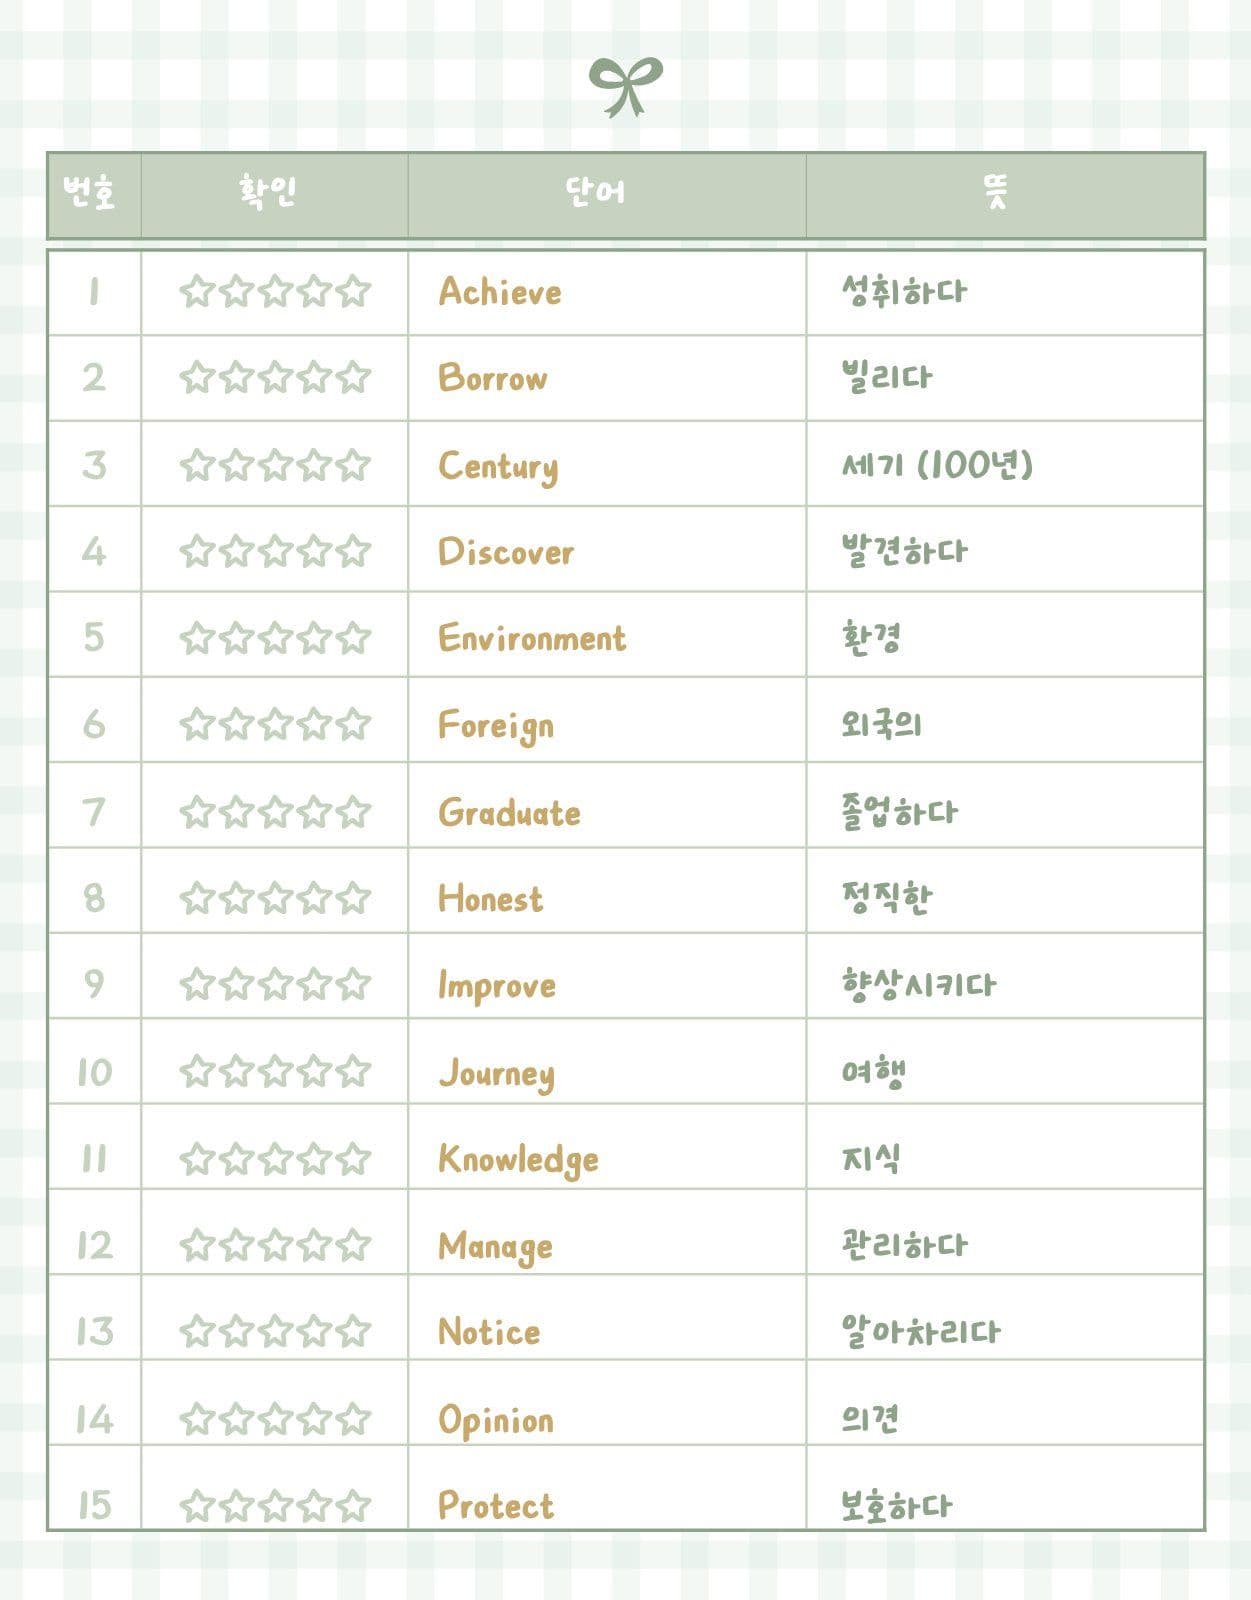This screenshot has width=1251, height=1600.
Task: Mark the fifth star next to Graduate
Action: (353, 811)
